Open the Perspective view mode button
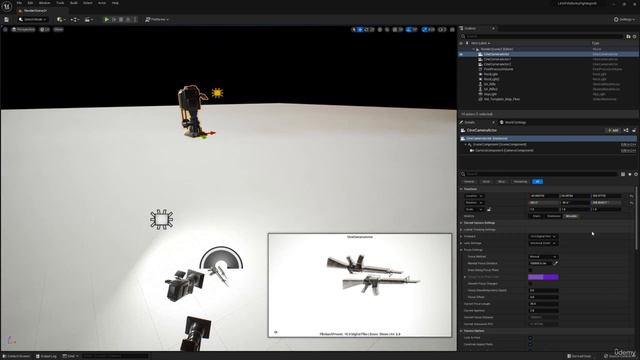This screenshot has height=360, width=640. [x=24, y=29]
